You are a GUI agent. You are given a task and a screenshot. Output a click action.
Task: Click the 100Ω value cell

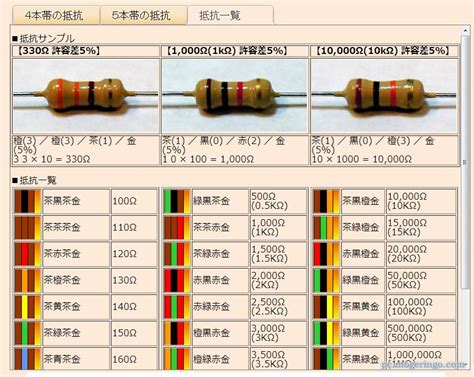pyautogui.click(x=134, y=201)
